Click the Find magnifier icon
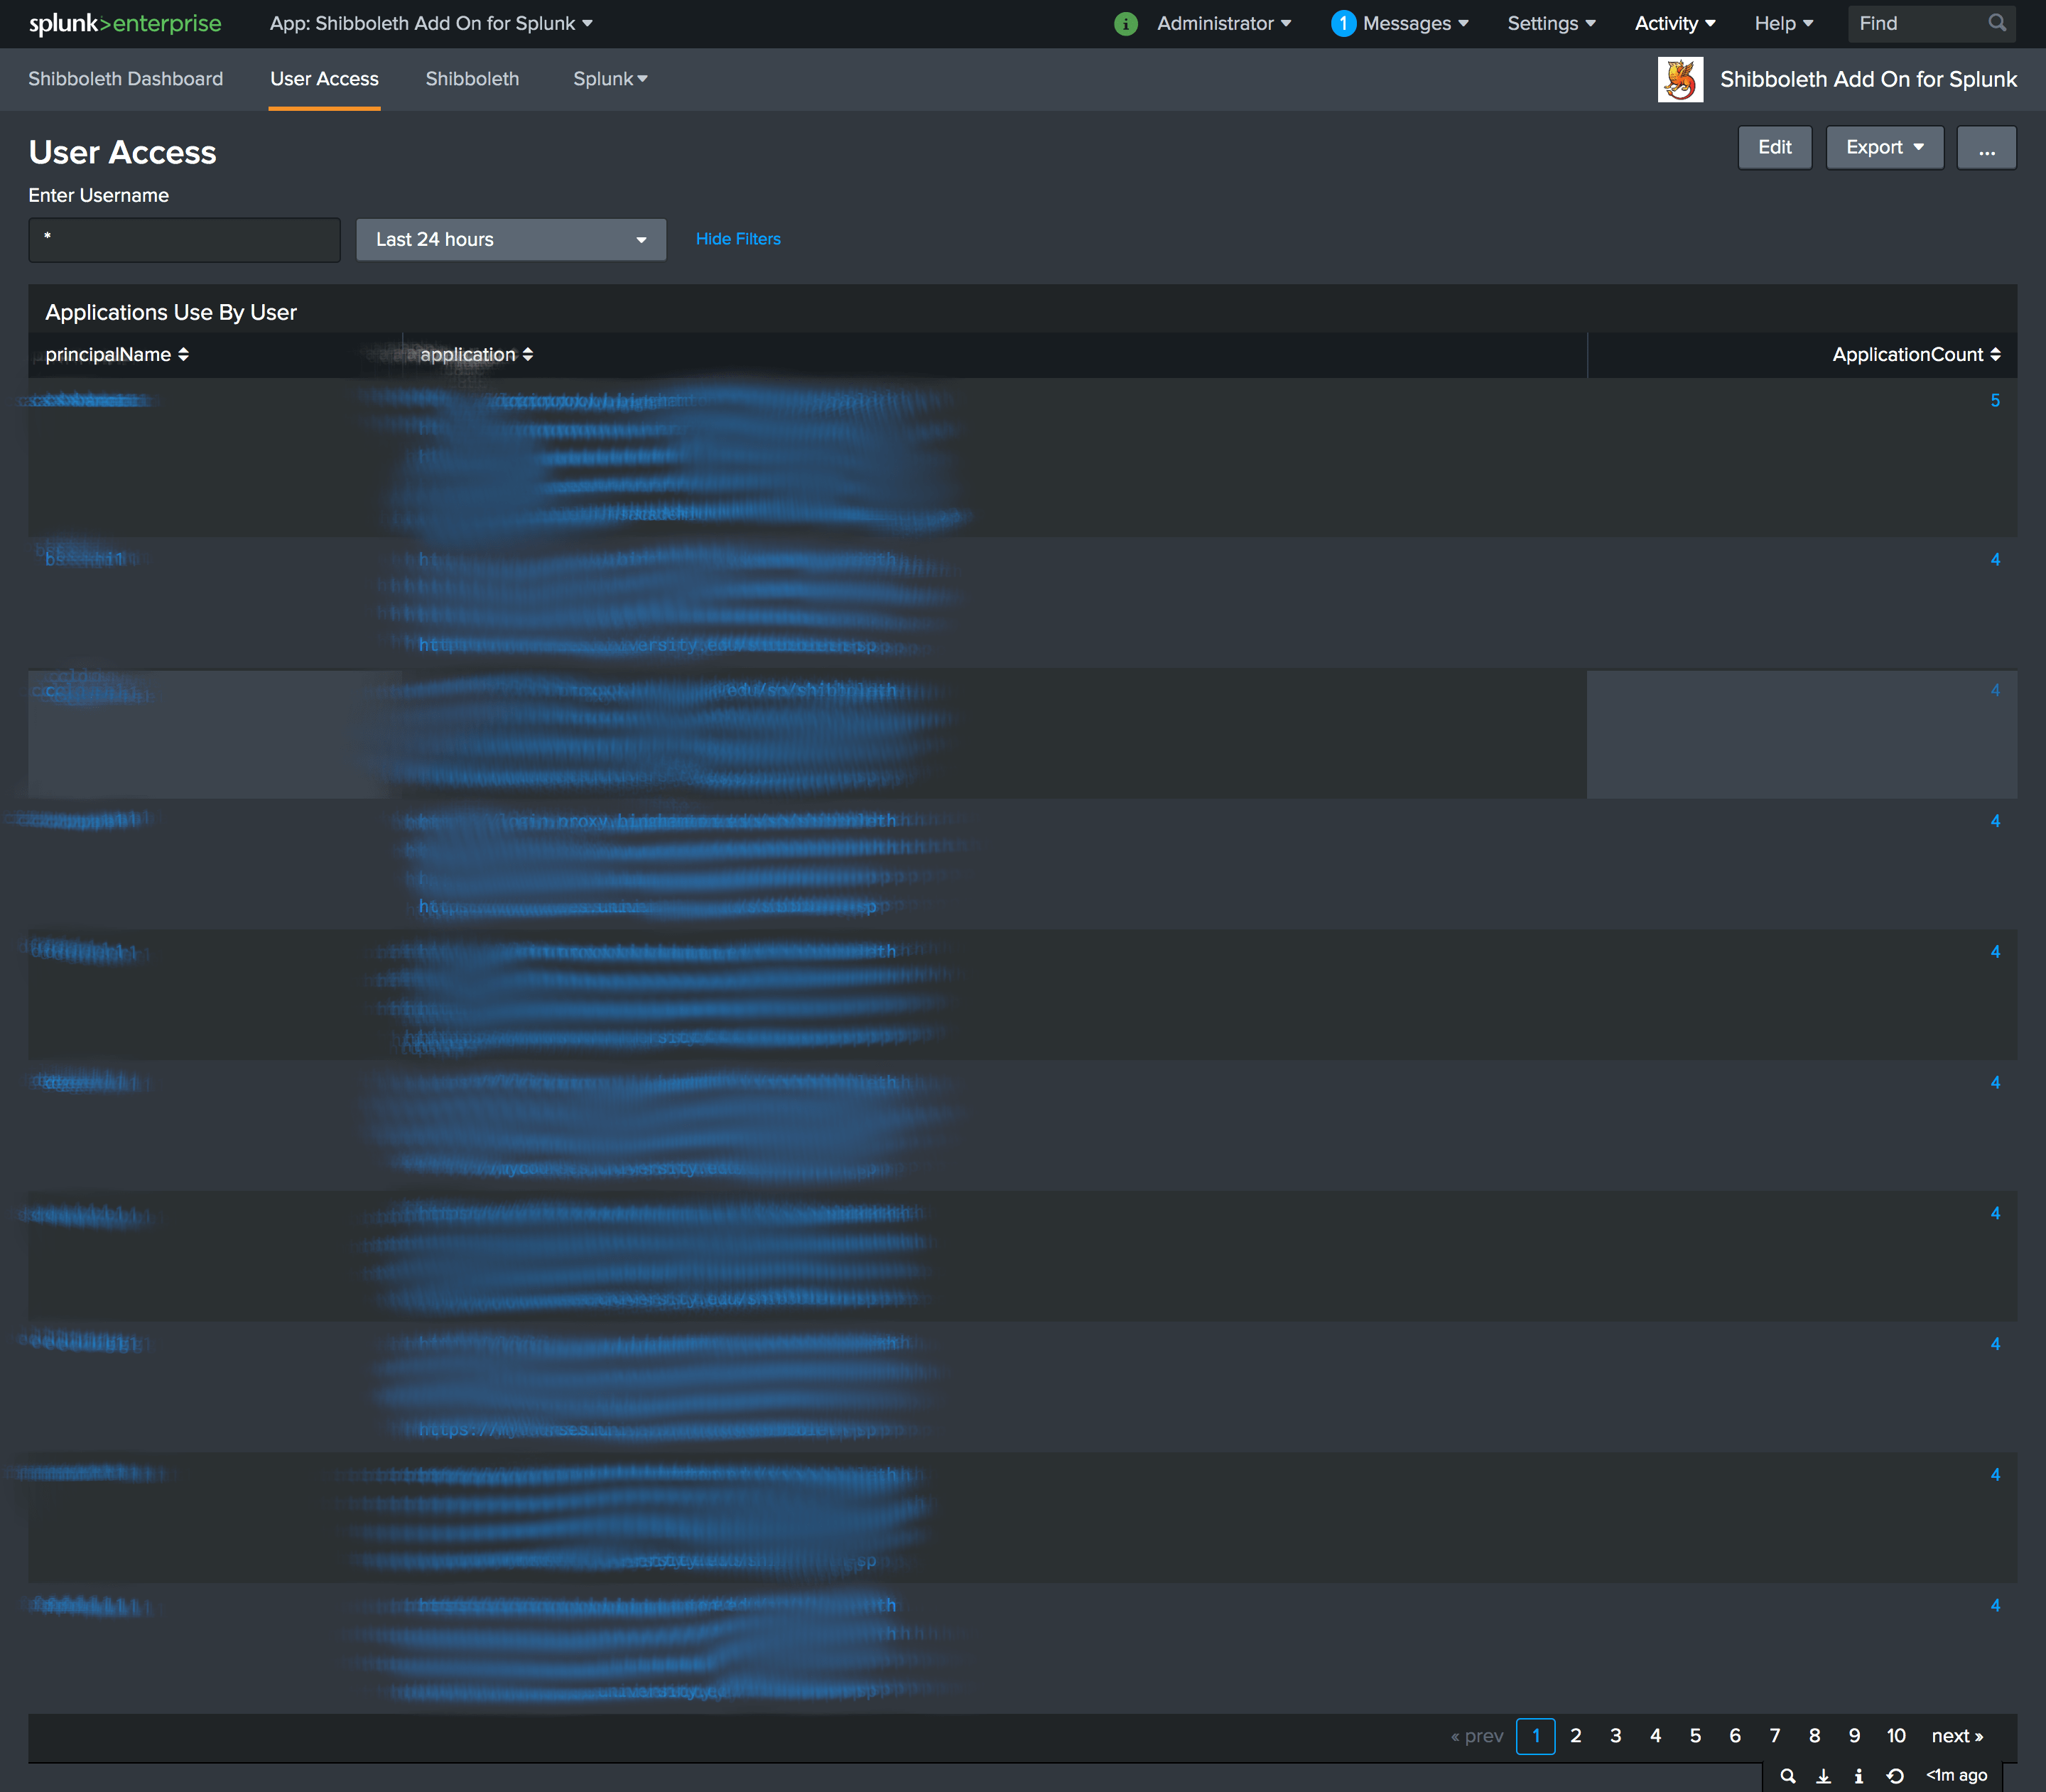The height and width of the screenshot is (1792, 2046). pyautogui.click(x=1997, y=23)
